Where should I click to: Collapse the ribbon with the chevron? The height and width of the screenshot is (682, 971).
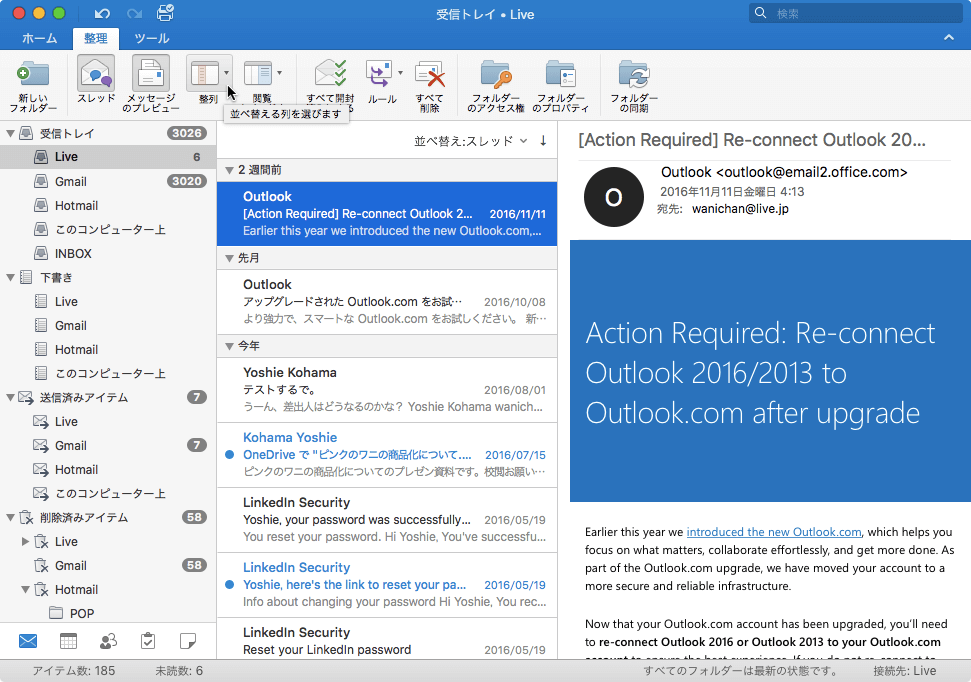pyautogui.click(x=949, y=38)
